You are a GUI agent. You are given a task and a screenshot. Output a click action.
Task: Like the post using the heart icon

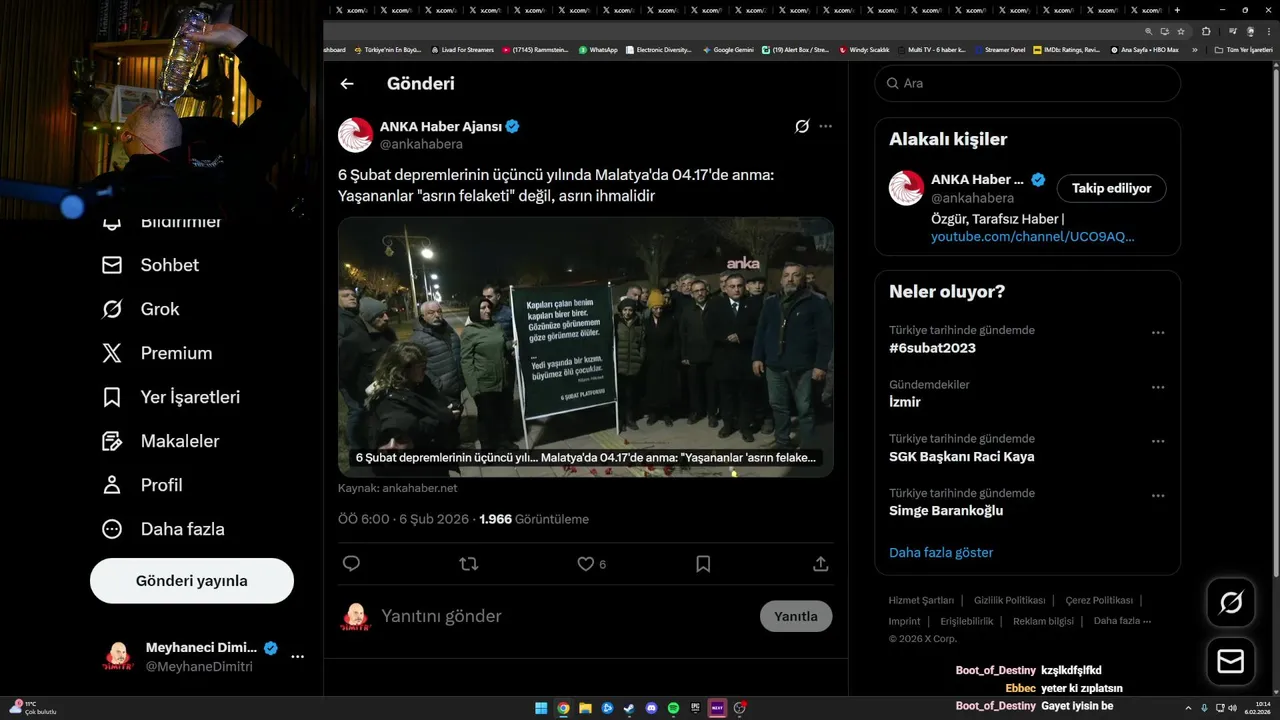(586, 564)
